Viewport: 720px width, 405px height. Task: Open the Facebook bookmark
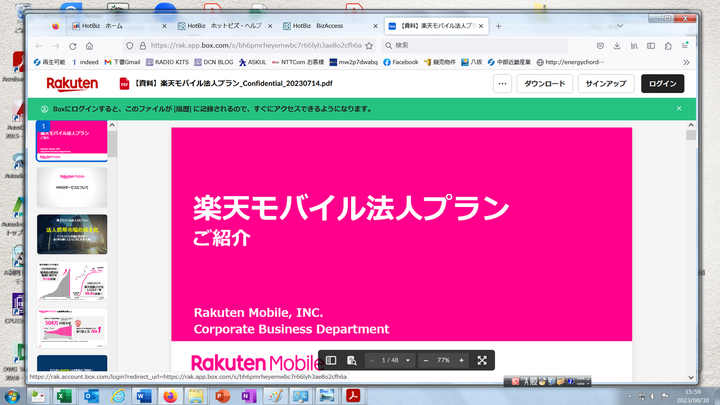[x=400, y=62]
